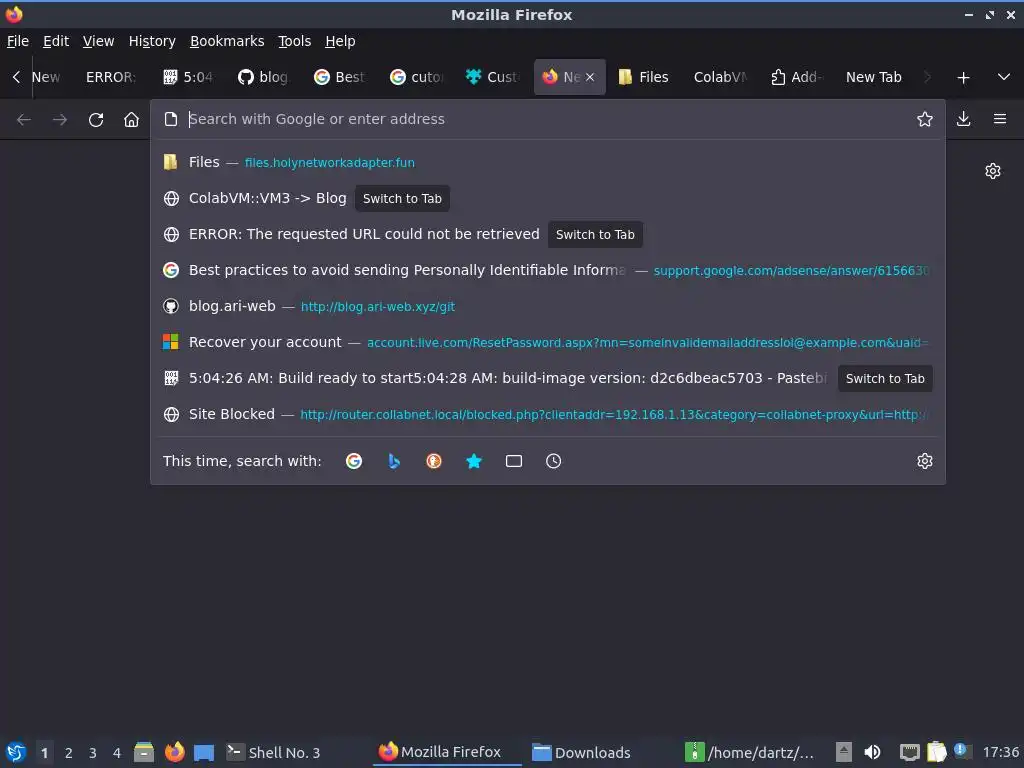Switch to the GitHub blog tab
This screenshot has height=768, width=1024.
[264, 77]
